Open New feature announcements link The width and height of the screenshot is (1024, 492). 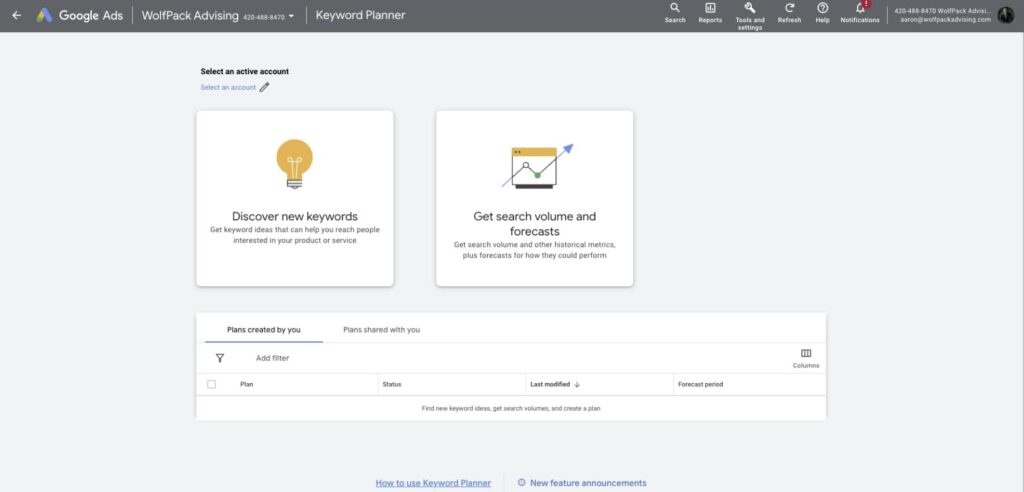click(588, 484)
